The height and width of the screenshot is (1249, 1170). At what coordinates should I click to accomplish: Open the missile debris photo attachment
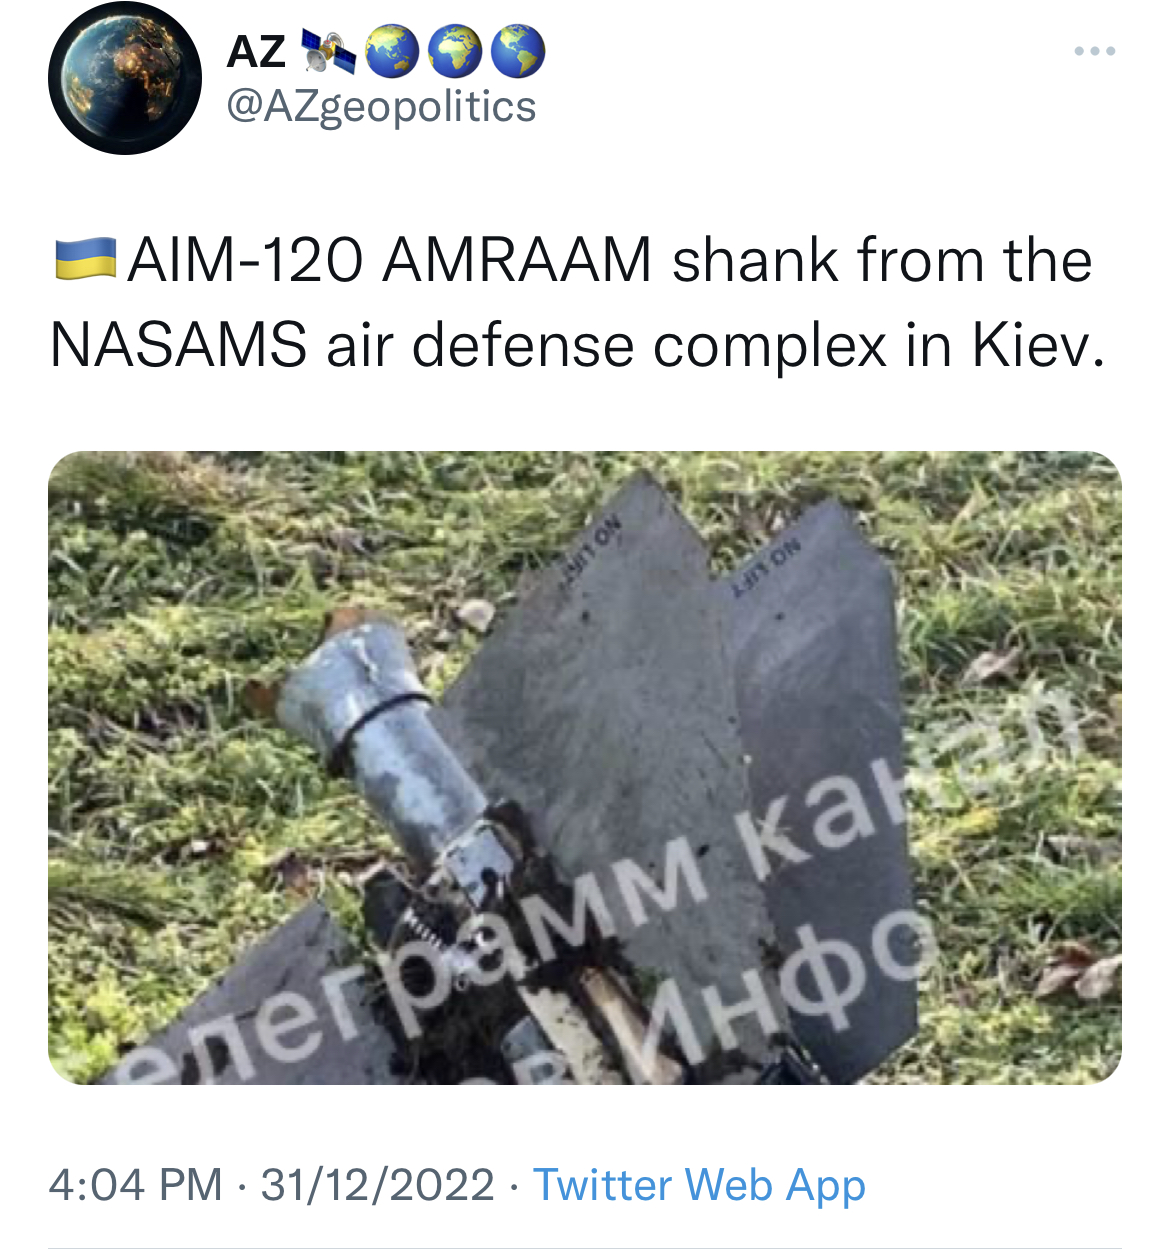coord(585,768)
